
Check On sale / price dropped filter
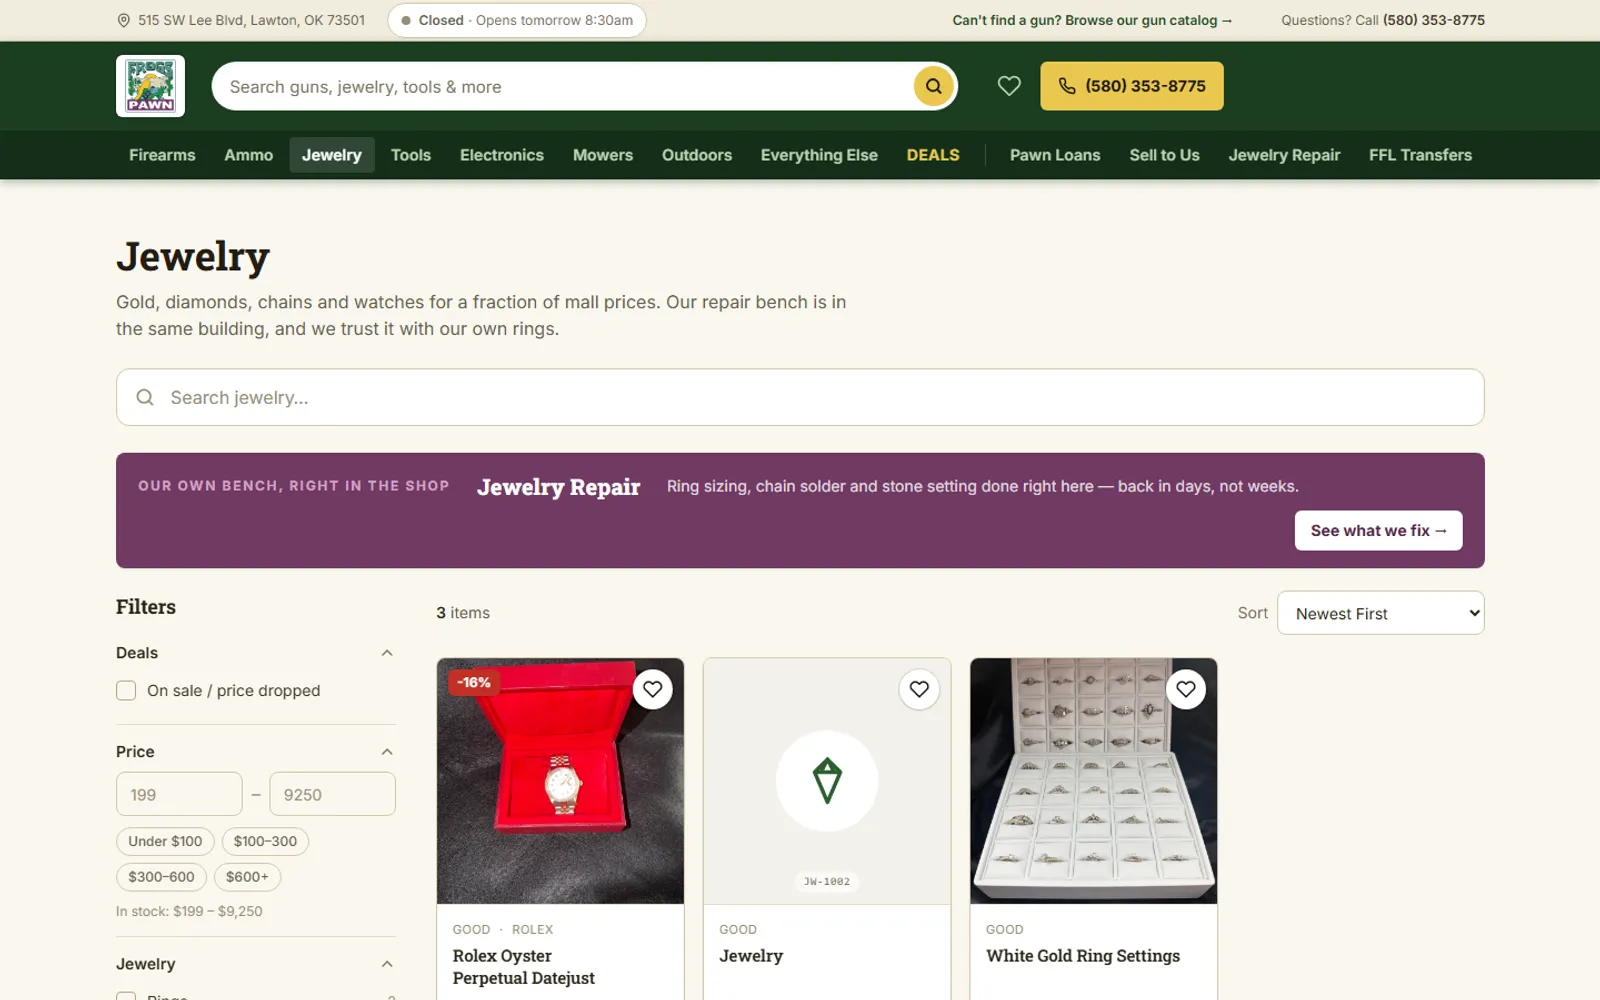coord(126,691)
